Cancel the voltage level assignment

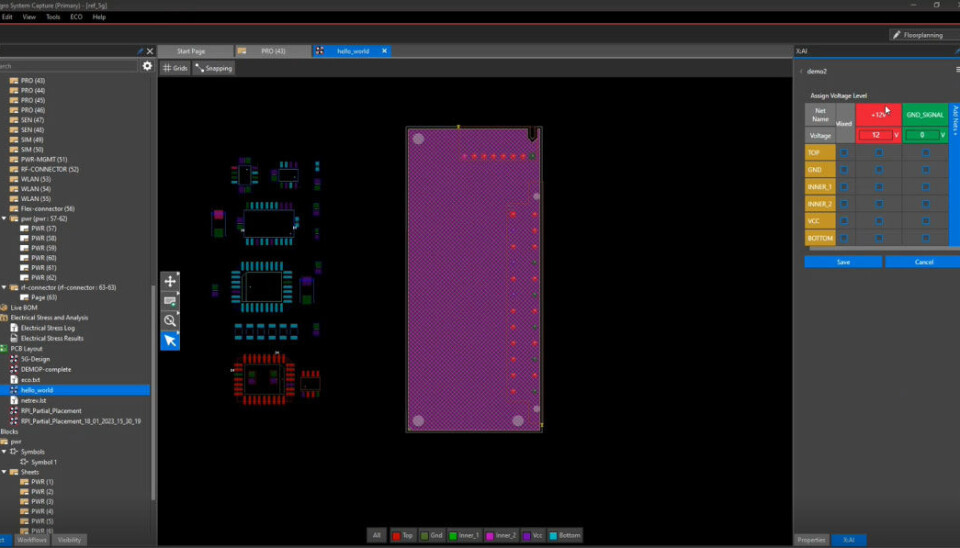click(x=923, y=262)
